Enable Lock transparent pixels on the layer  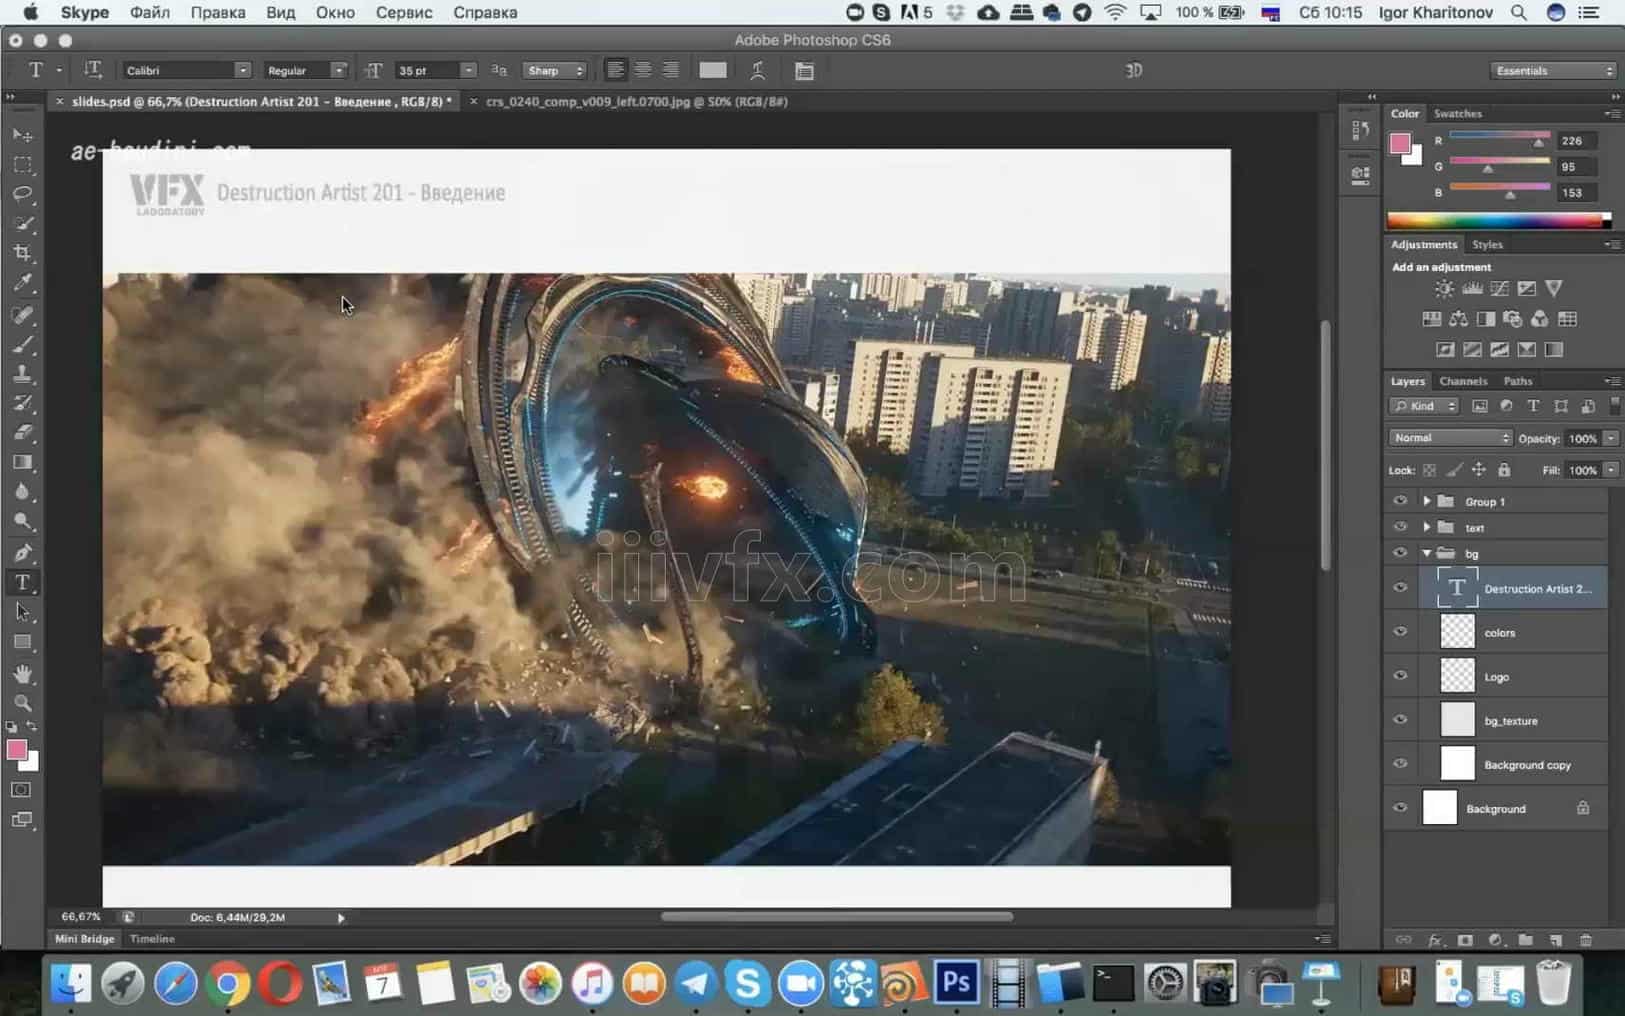point(1428,470)
